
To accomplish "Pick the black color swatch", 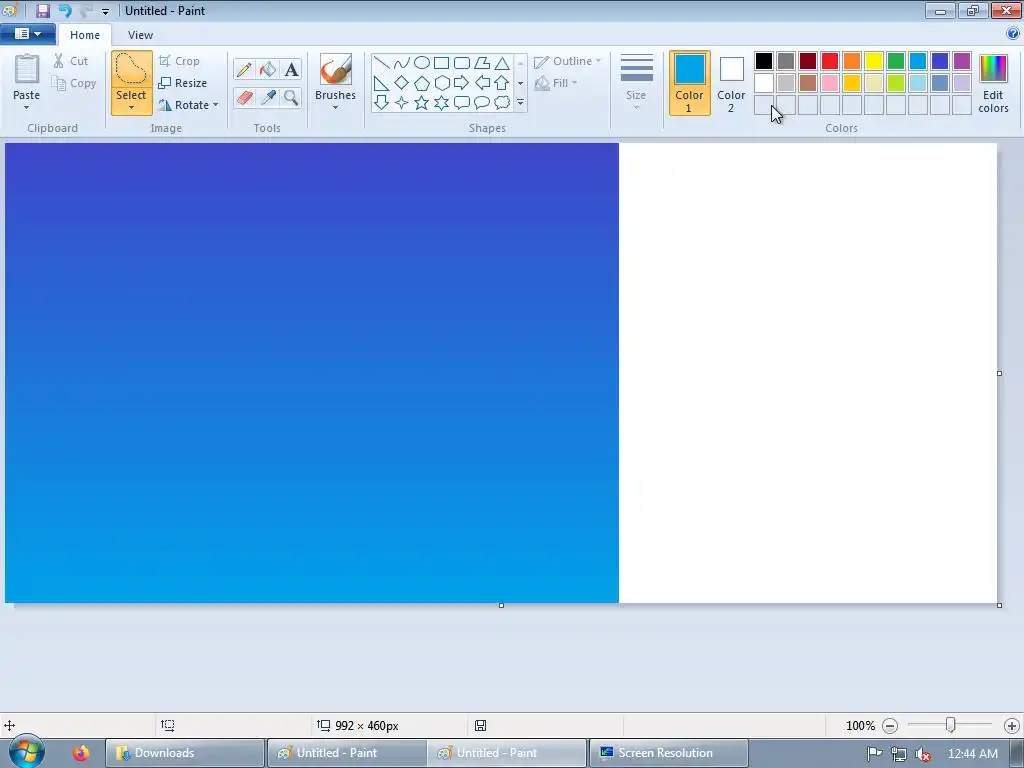I will (x=763, y=61).
